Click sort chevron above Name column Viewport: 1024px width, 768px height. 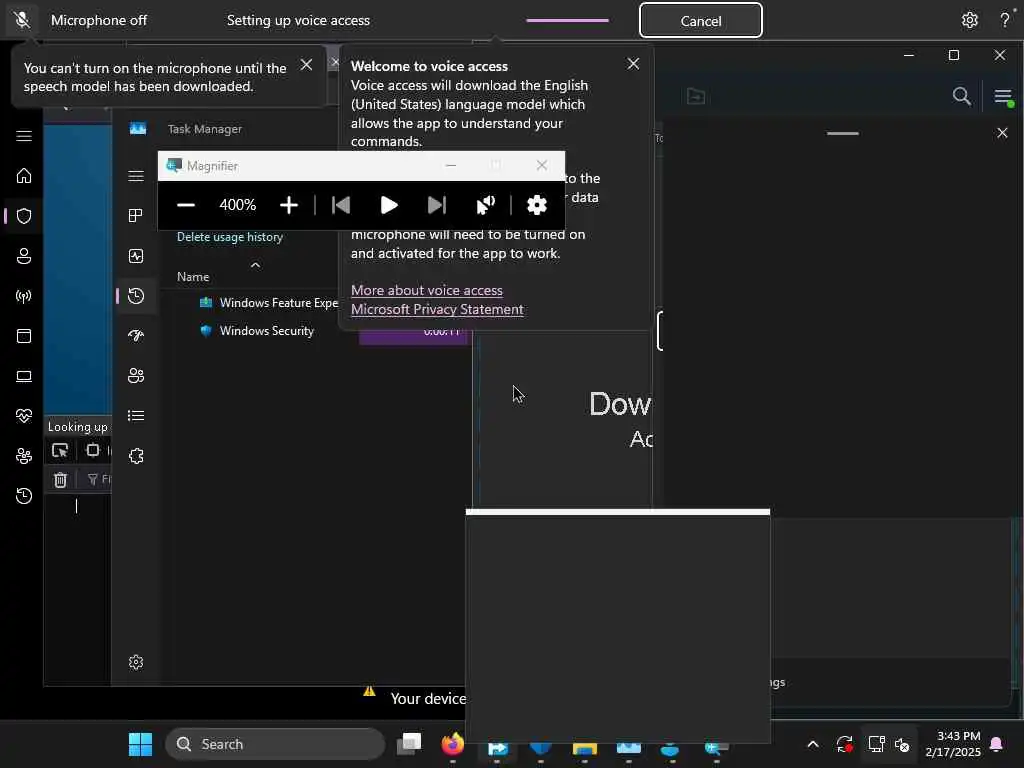pyautogui.click(x=255, y=264)
